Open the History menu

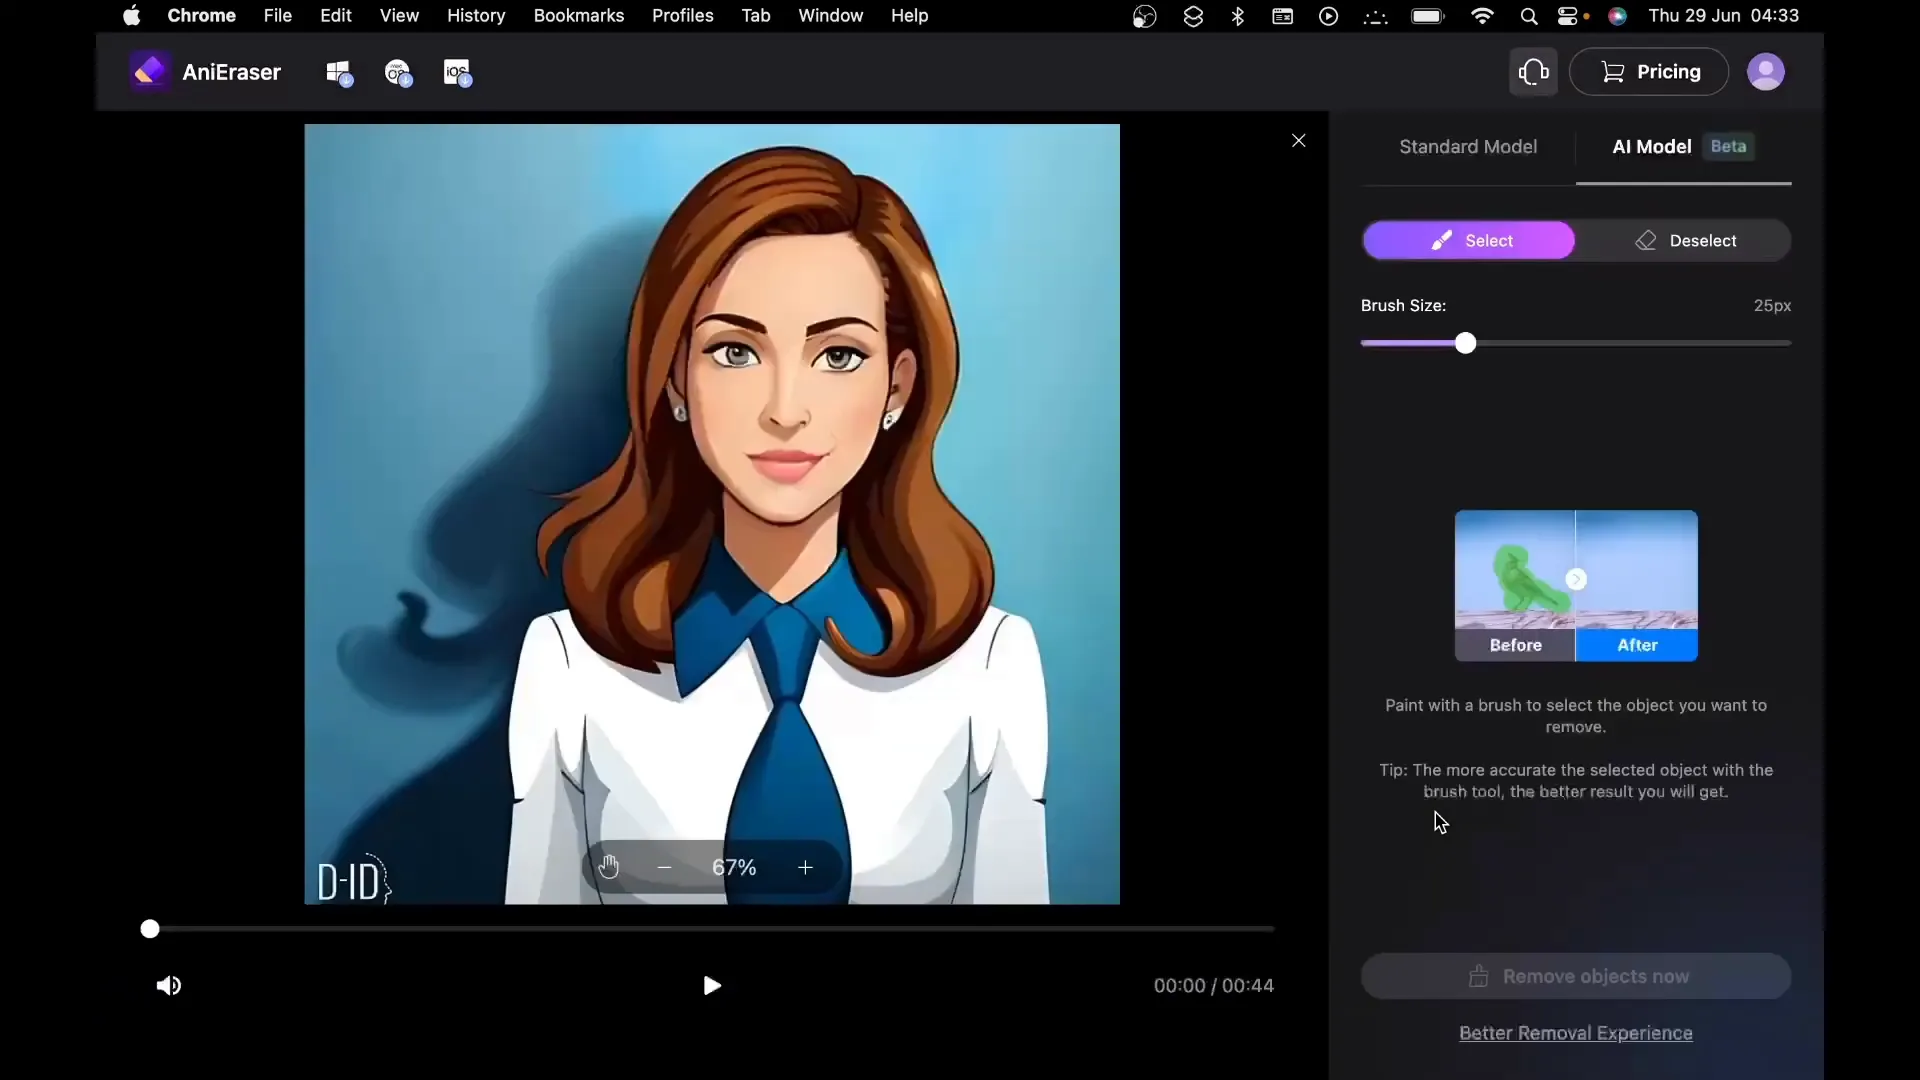pyautogui.click(x=476, y=16)
